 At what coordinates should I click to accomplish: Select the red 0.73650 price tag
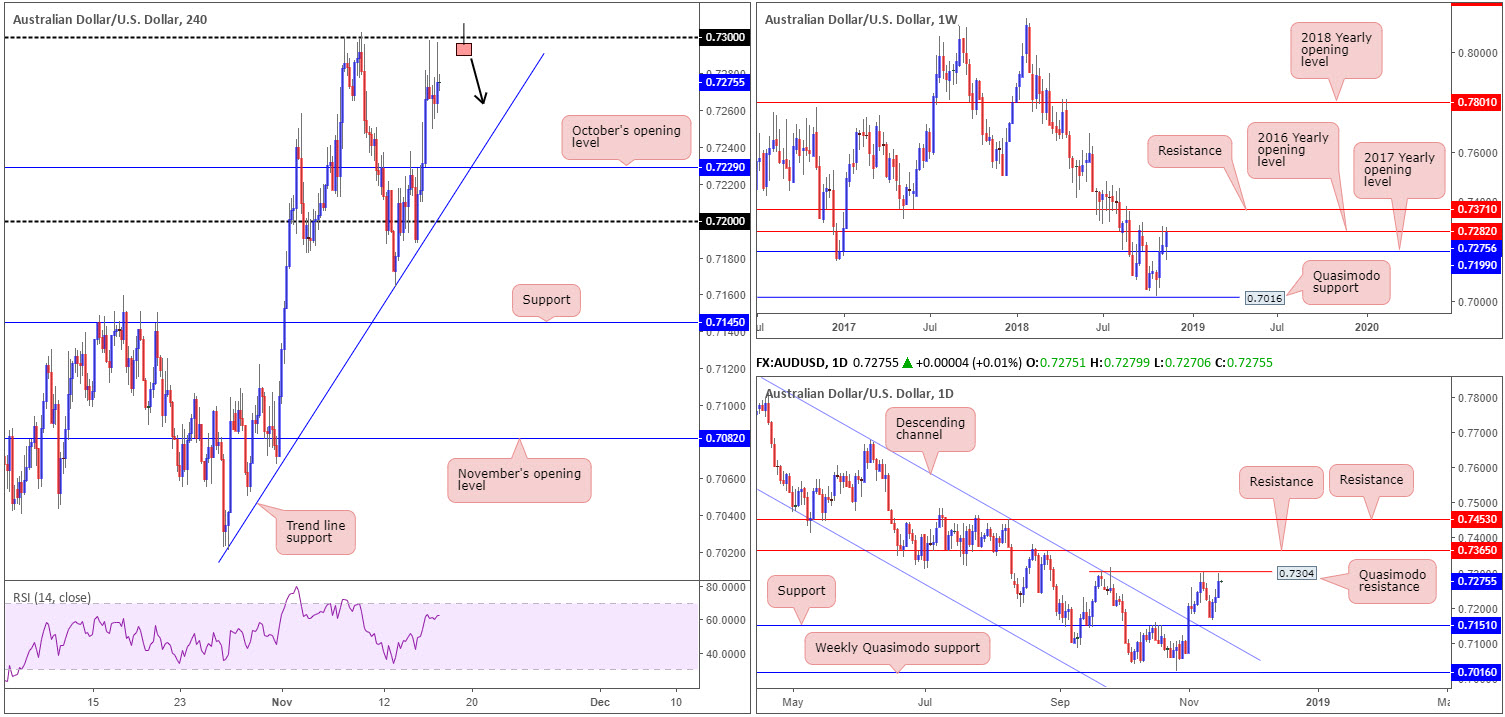(x=1477, y=550)
